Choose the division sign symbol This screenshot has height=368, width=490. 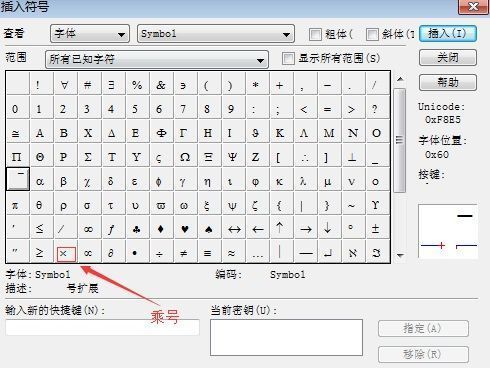pos(159,254)
